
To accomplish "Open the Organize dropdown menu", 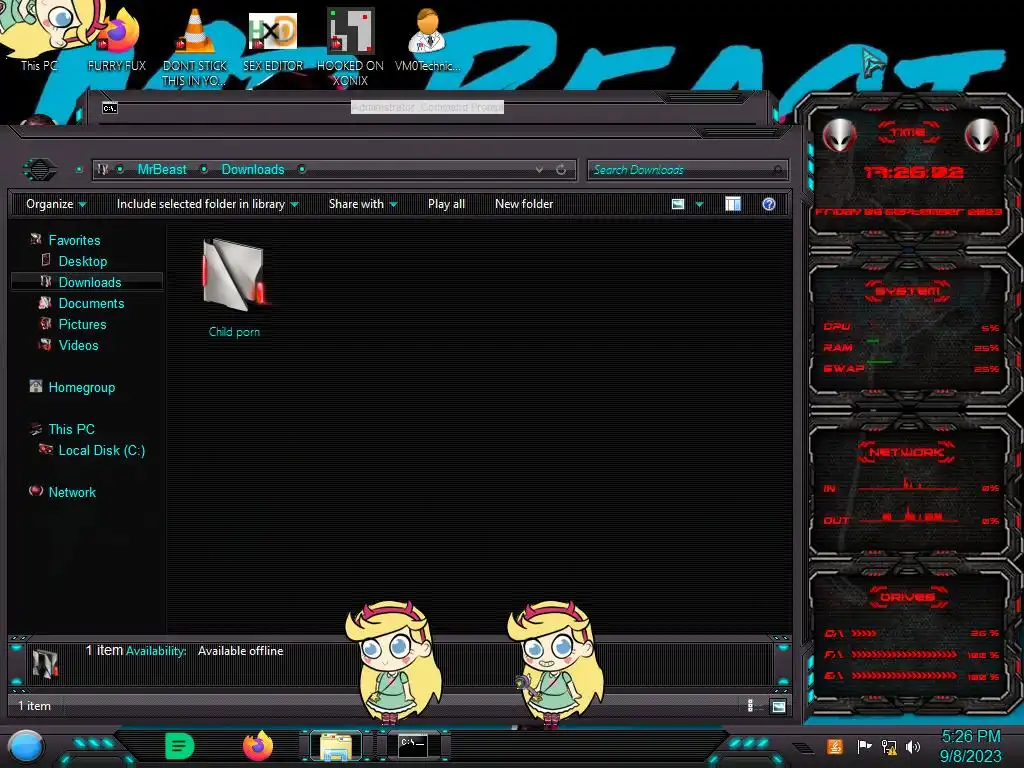I will (x=56, y=204).
